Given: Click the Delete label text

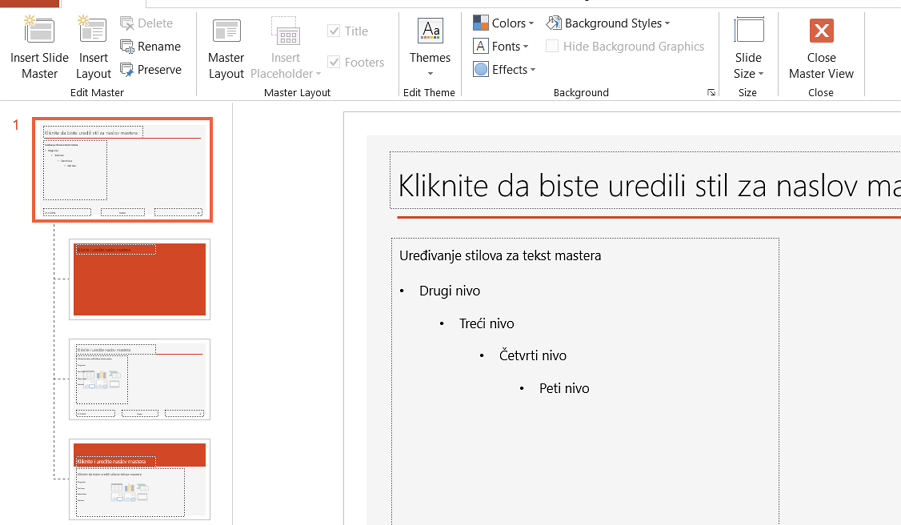Looking at the screenshot, I should (155, 24).
